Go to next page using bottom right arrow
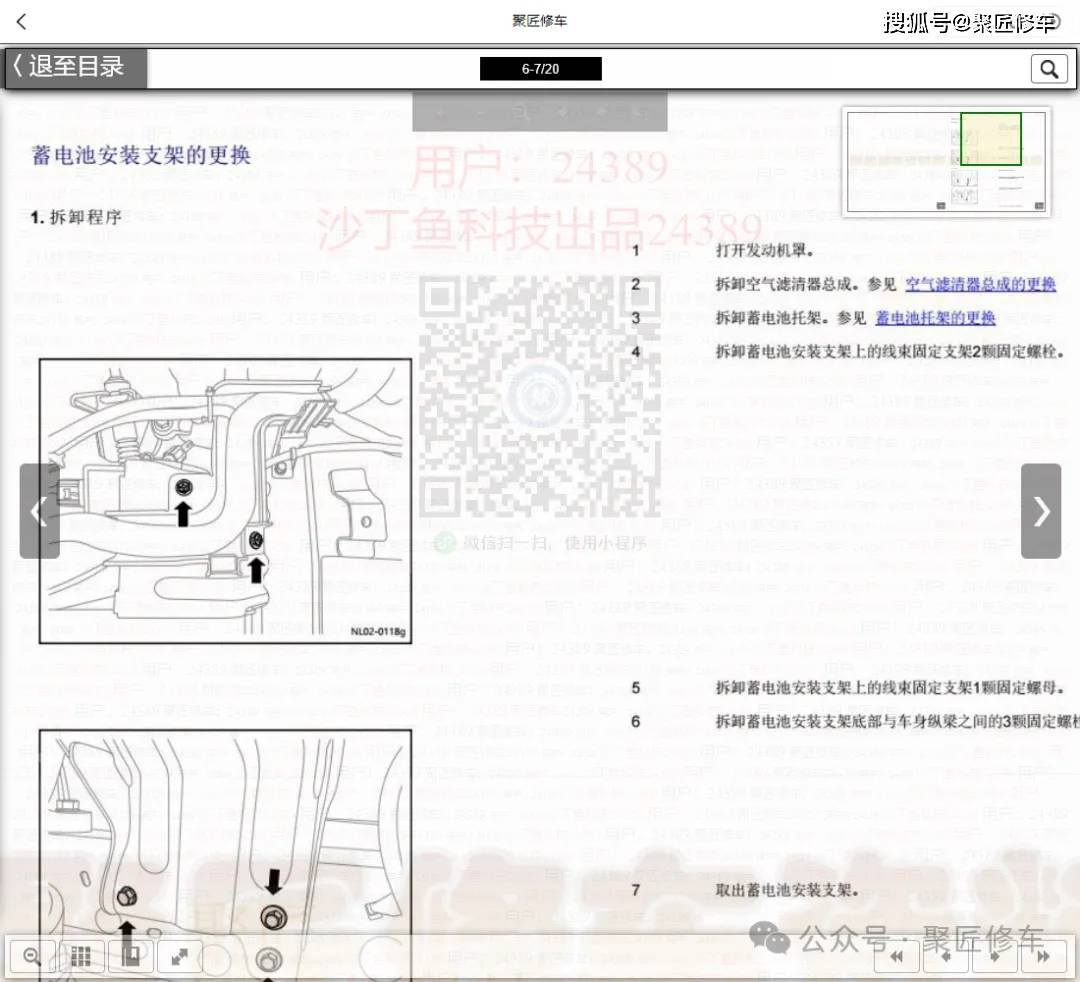The image size is (1080, 982). 994,957
